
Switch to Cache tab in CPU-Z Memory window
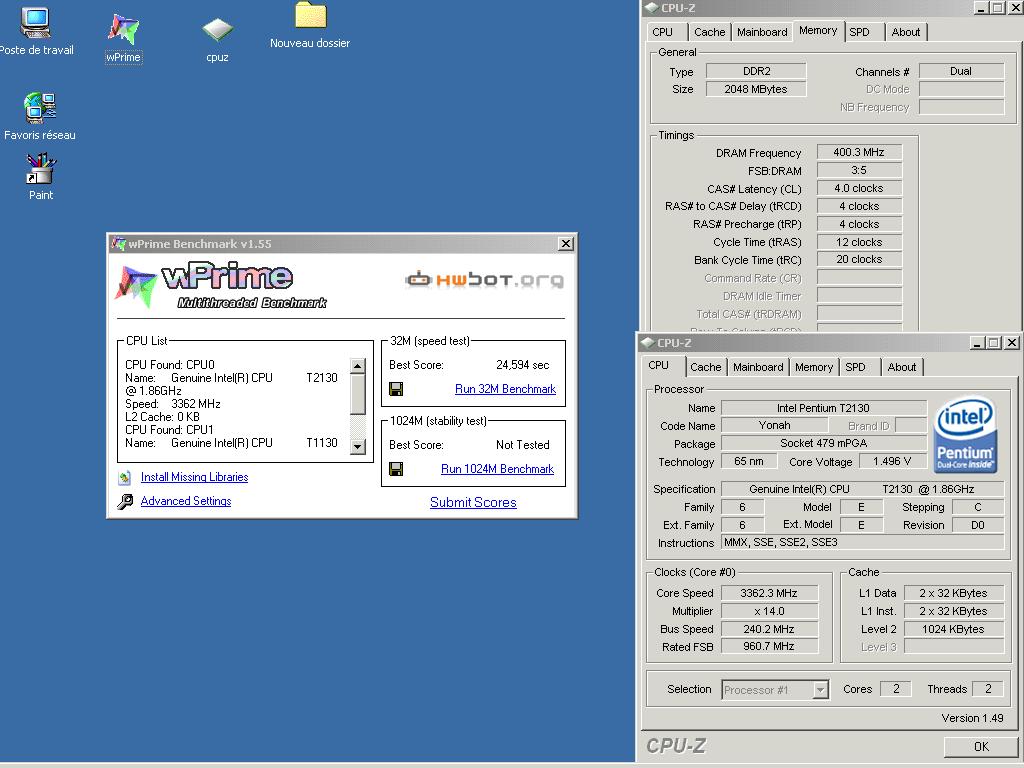coord(709,32)
